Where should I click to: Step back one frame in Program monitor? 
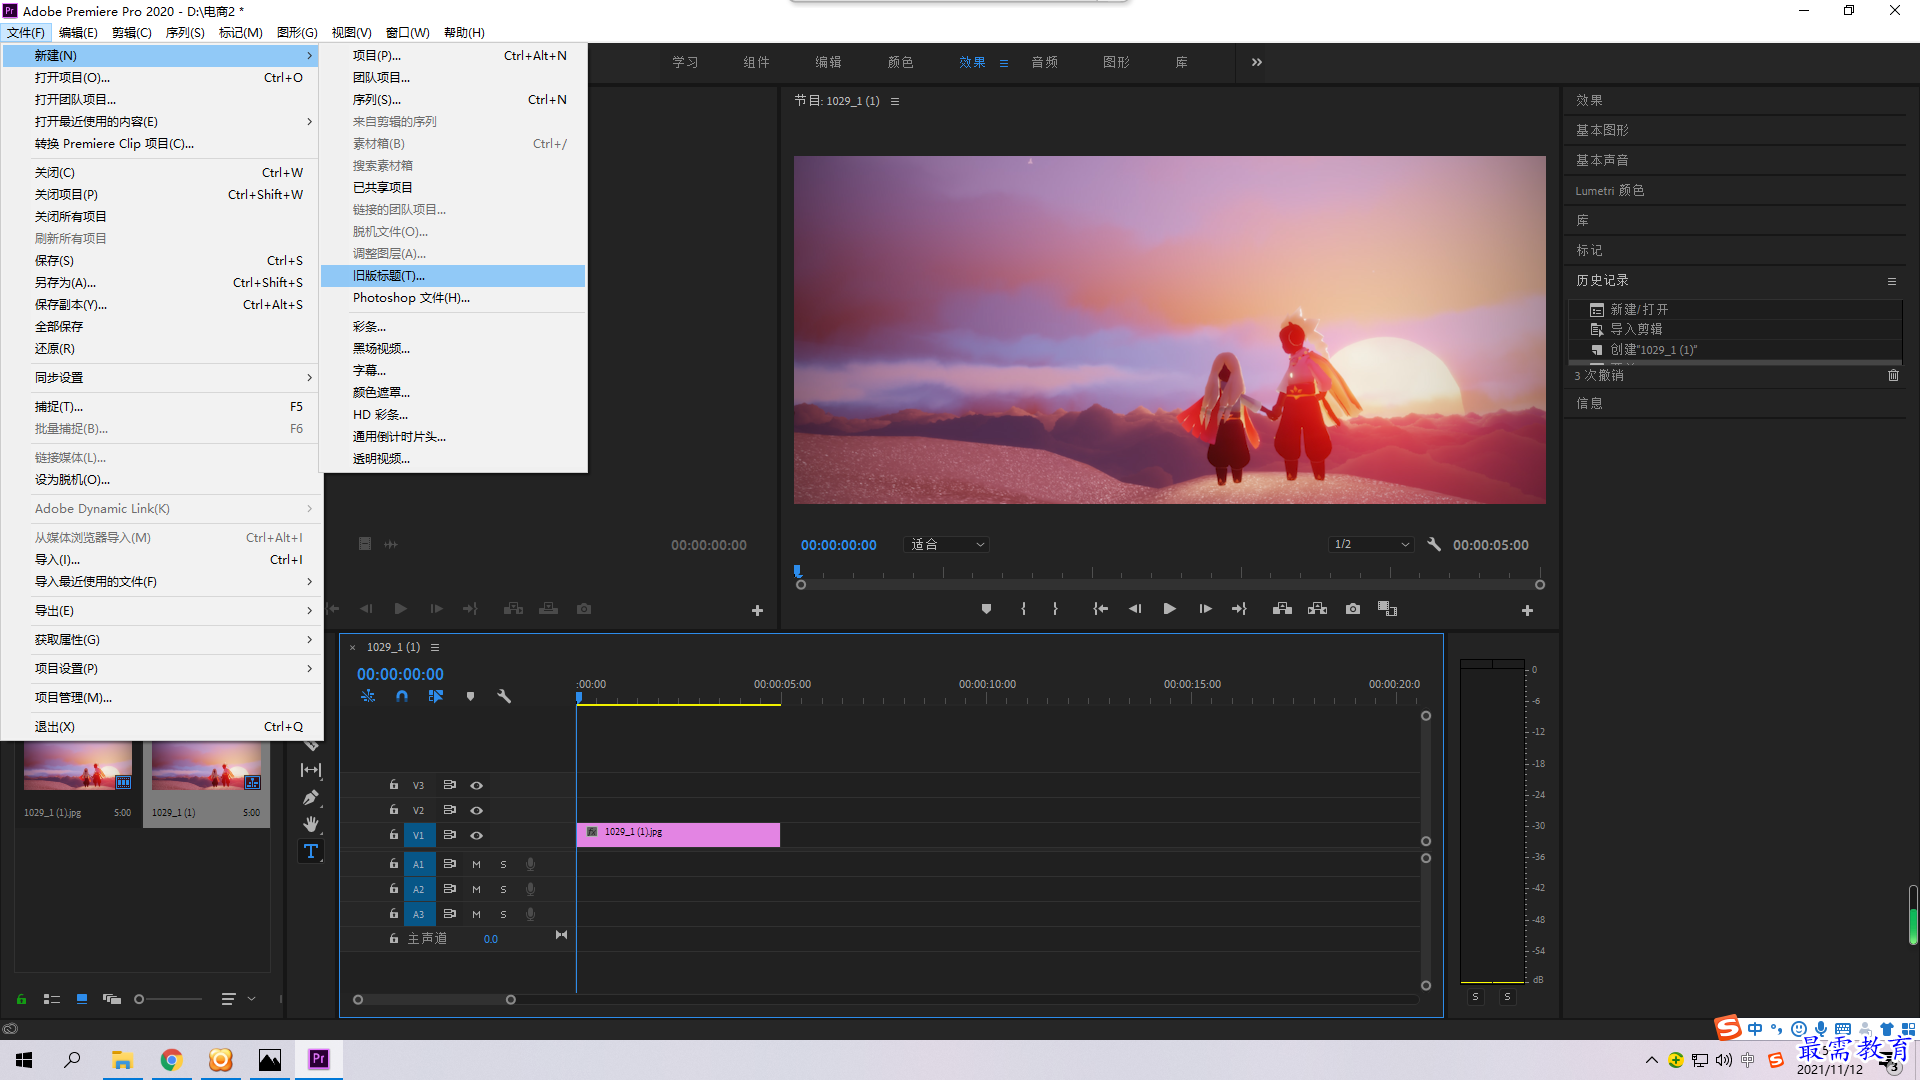pyautogui.click(x=1135, y=609)
